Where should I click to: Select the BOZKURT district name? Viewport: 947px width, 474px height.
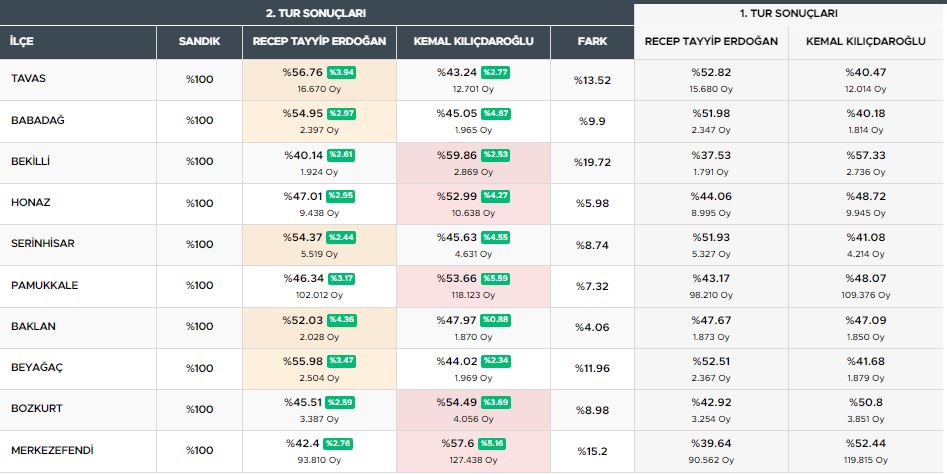[x=37, y=408]
